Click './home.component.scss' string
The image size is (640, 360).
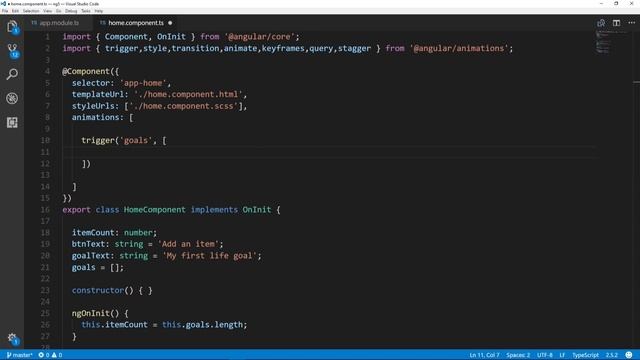184,106
